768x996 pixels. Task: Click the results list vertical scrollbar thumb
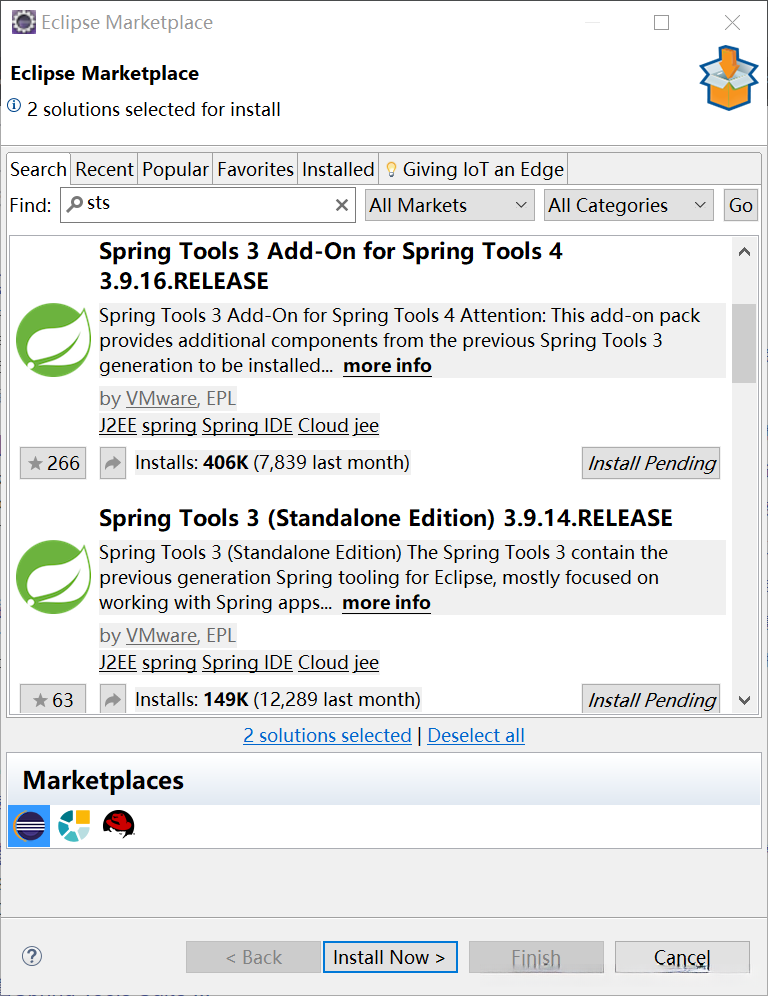(x=743, y=342)
